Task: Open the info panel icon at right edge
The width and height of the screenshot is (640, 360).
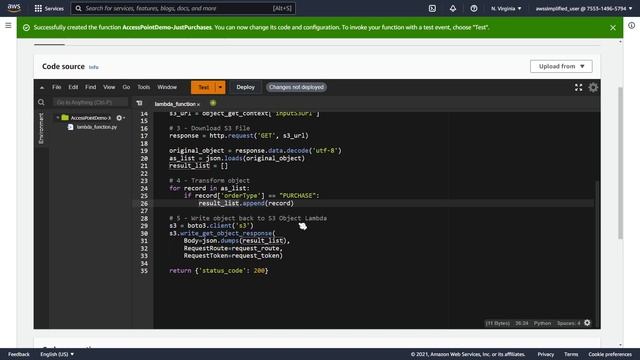Action: 631,25
